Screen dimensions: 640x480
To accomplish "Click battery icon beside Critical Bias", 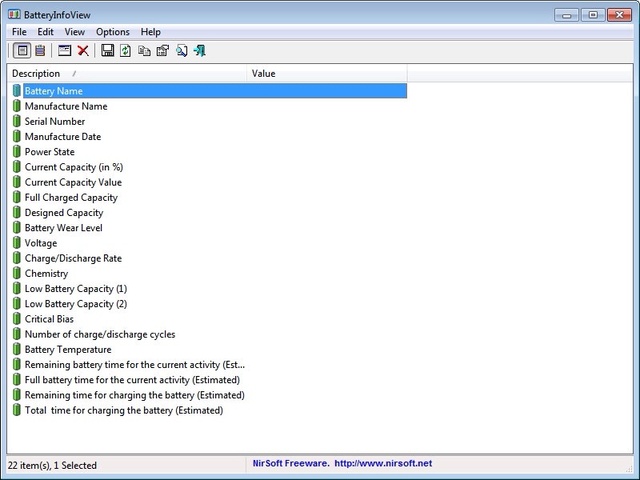I will (16, 319).
